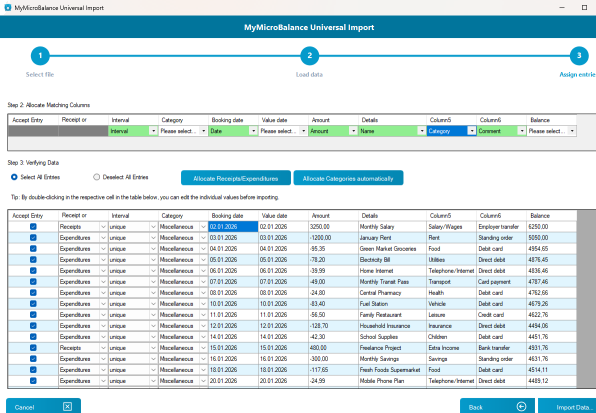The width and height of the screenshot is (596, 413).
Task: Click the X icon on Cancel button
Action: point(67,407)
